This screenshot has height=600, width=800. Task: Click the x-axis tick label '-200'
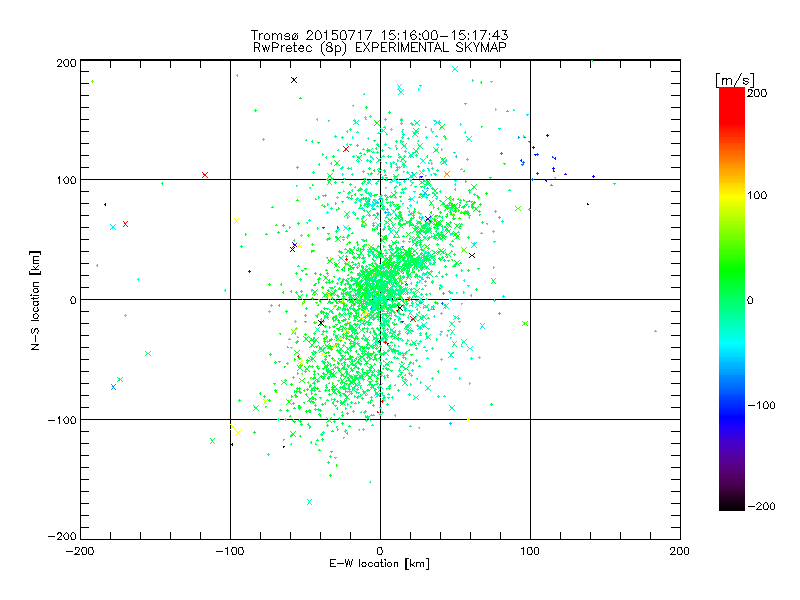click(x=80, y=551)
